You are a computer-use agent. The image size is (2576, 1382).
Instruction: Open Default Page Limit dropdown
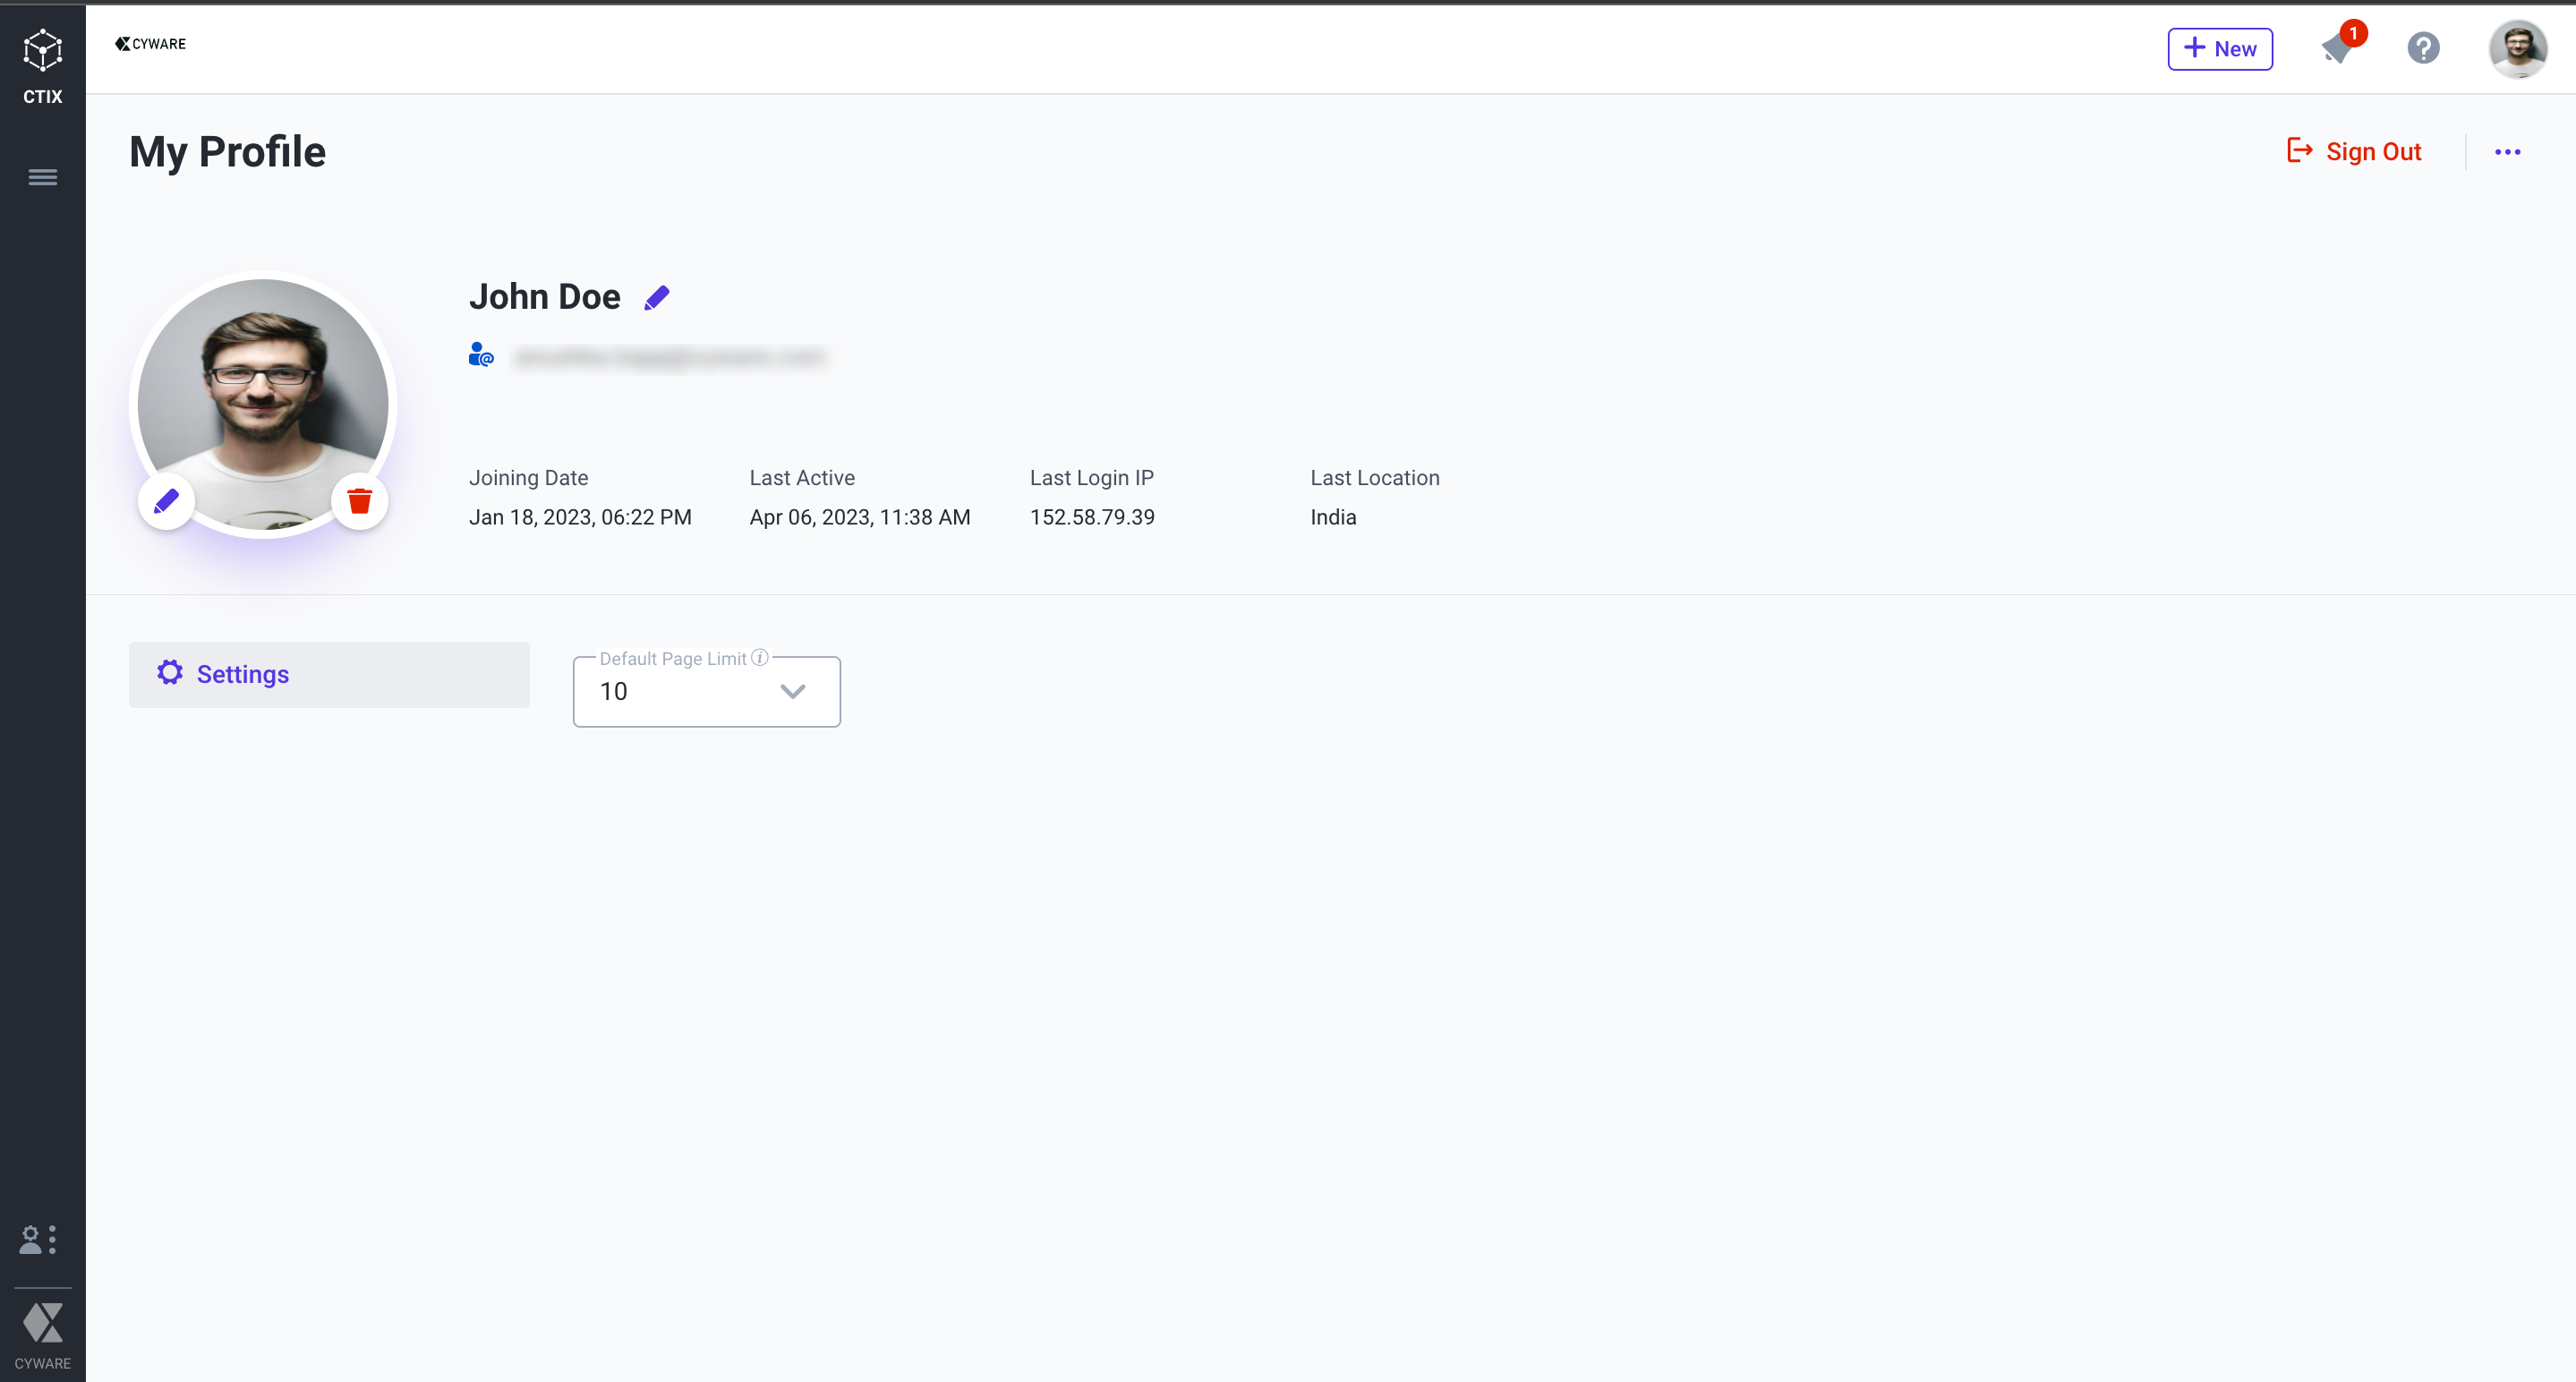680,691
